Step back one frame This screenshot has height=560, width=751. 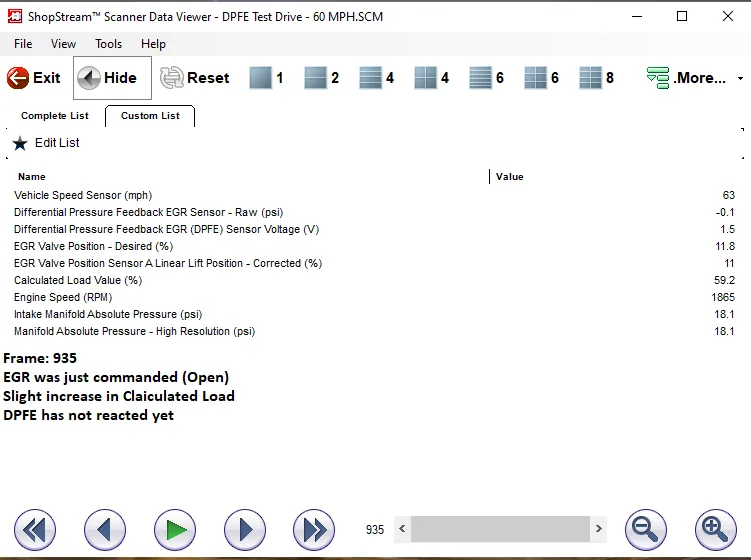[x=105, y=530]
